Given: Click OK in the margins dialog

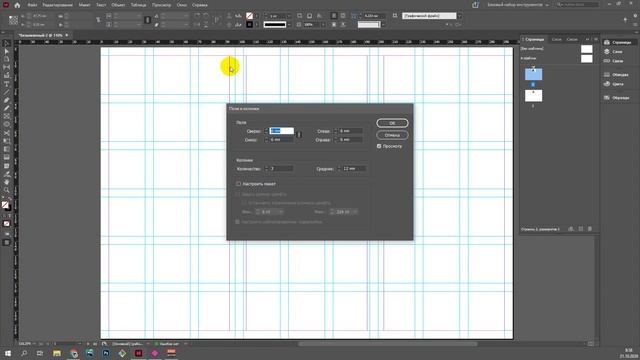Looking at the screenshot, I should click(392, 123).
